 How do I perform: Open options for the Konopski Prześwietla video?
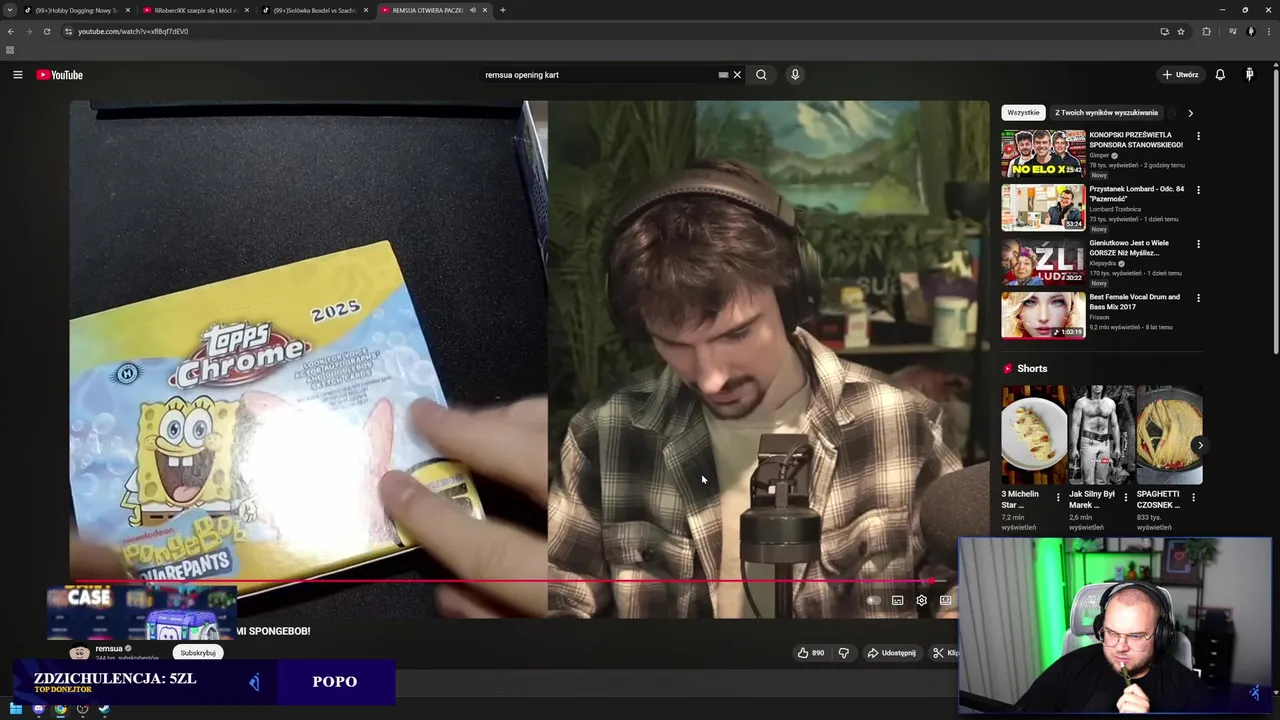(1198, 136)
